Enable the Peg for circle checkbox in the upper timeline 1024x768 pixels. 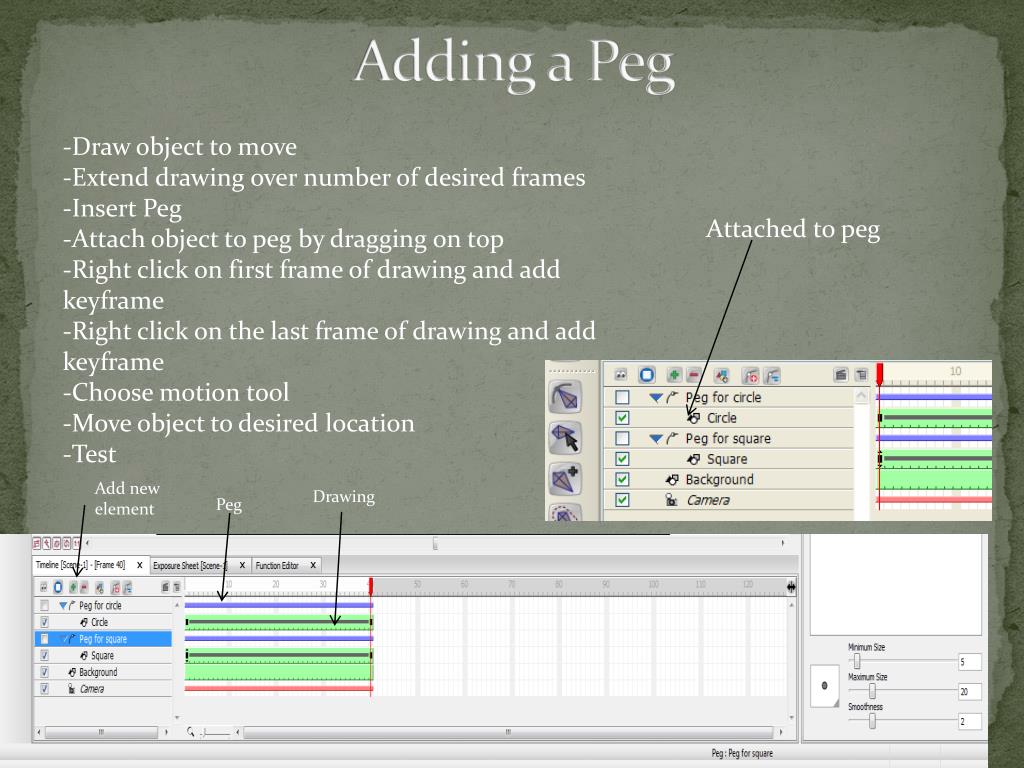pyautogui.click(x=622, y=397)
